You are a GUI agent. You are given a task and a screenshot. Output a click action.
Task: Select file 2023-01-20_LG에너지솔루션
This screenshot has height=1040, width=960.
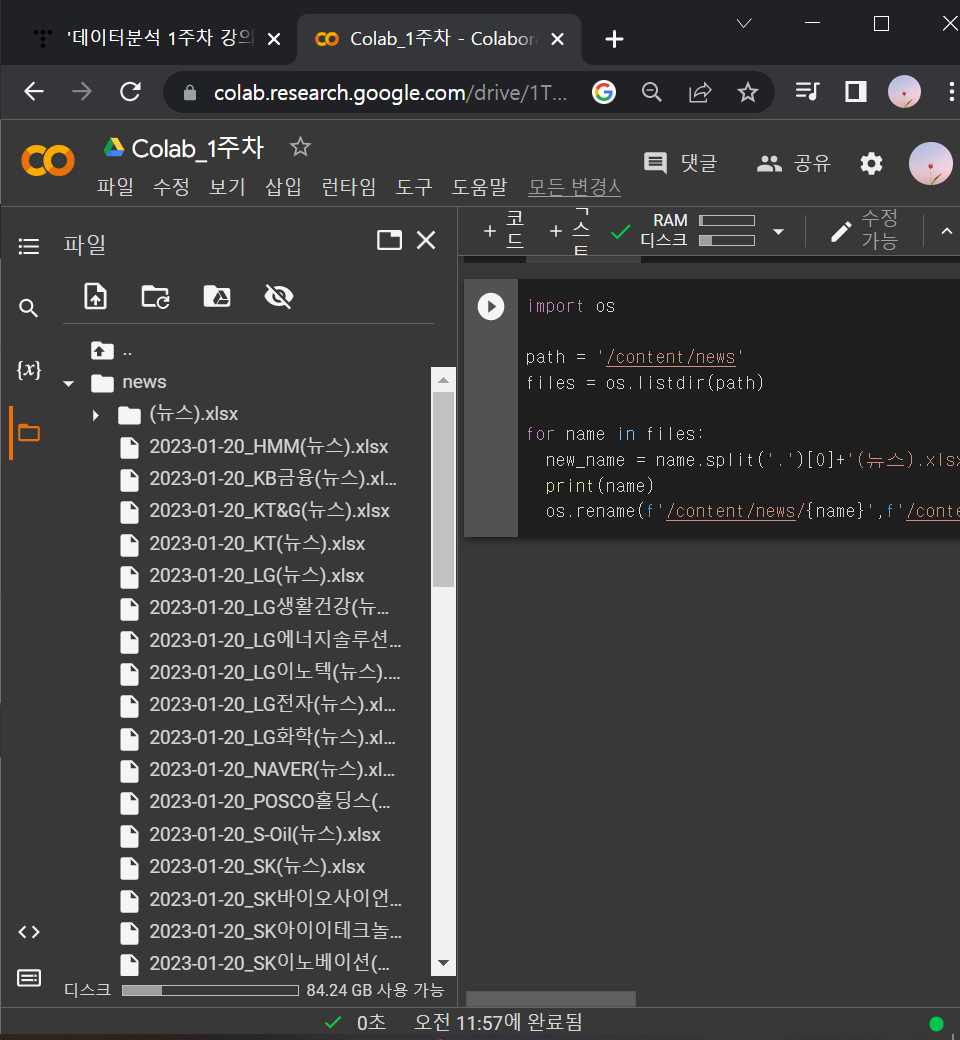pos(275,640)
